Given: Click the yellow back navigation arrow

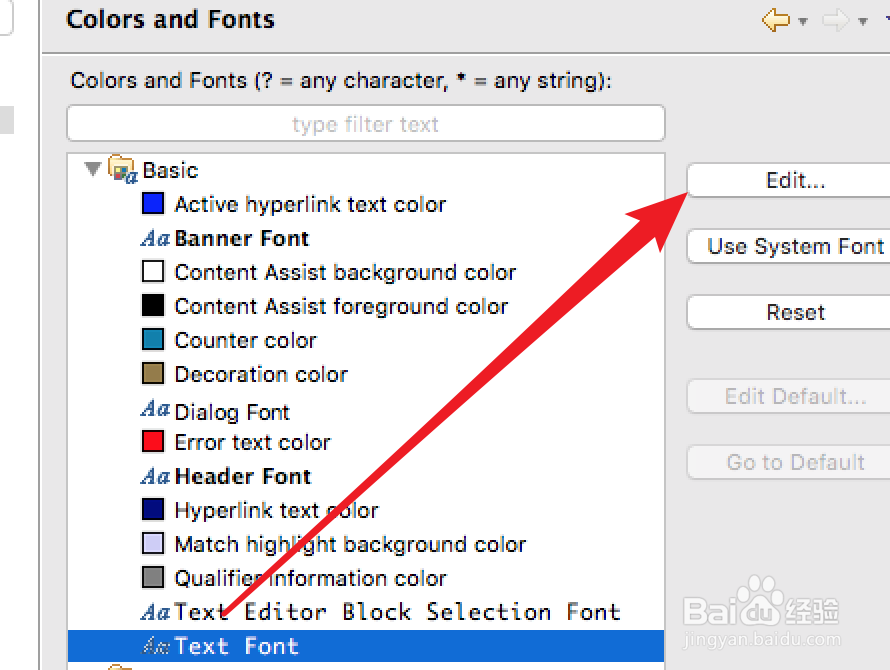Looking at the screenshot, I should (x=775, y=20).
